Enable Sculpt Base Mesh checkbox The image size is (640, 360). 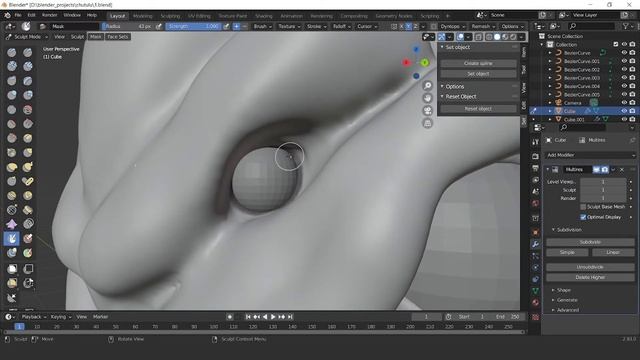pos(583,207)
